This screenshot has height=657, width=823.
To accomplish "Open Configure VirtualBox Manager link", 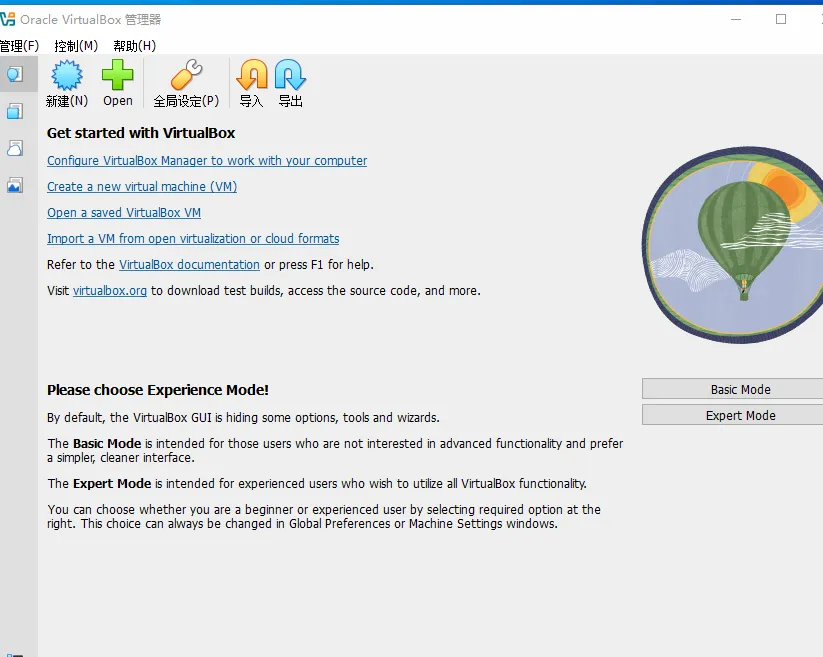I will [x=207, y=161].
